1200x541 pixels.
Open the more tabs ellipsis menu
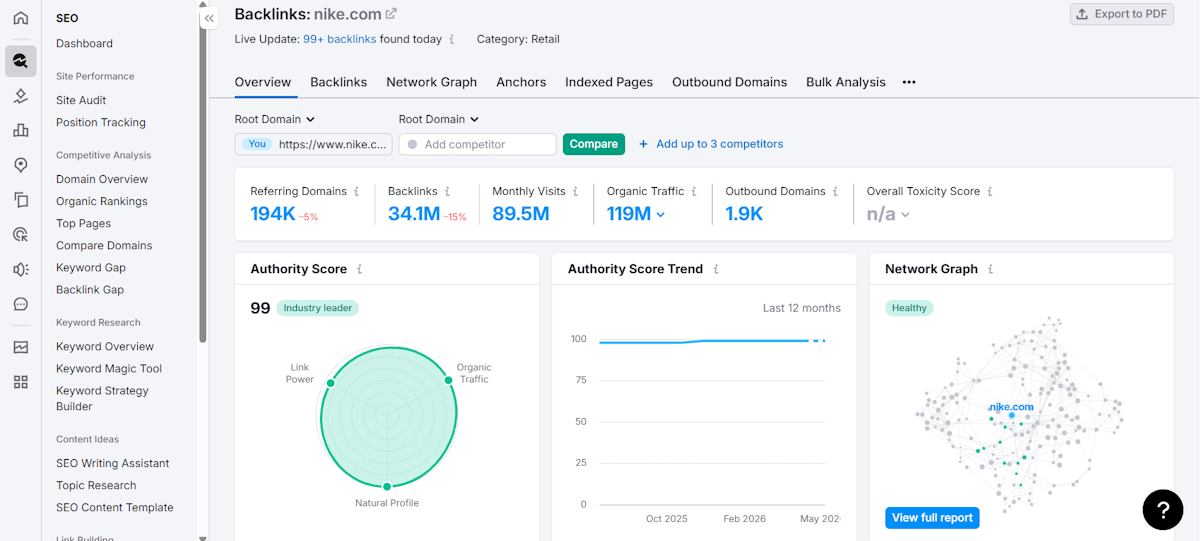(x=909, y=82)
